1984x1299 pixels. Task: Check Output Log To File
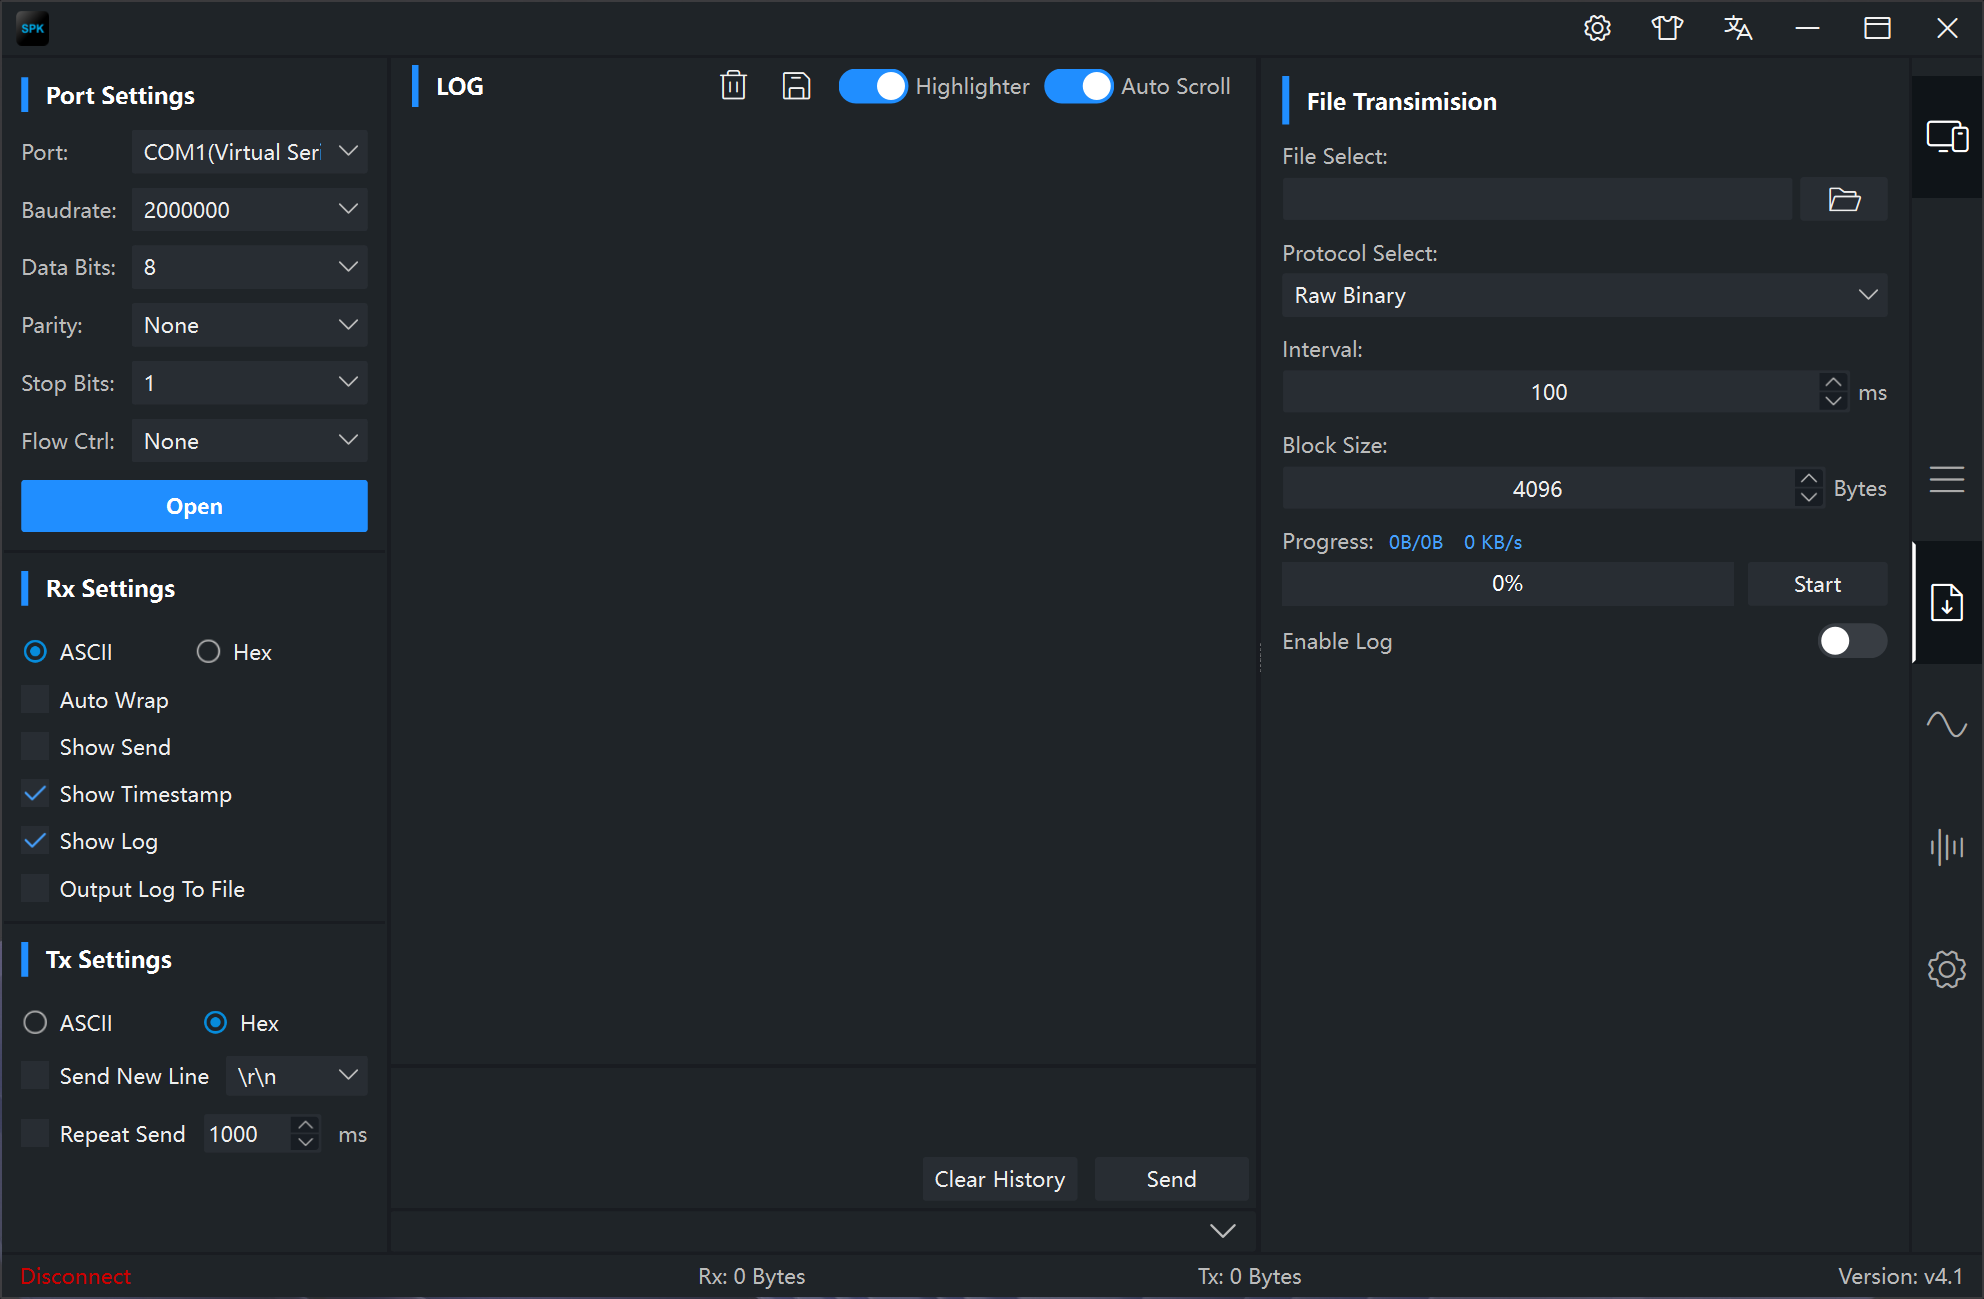point(35,889)
